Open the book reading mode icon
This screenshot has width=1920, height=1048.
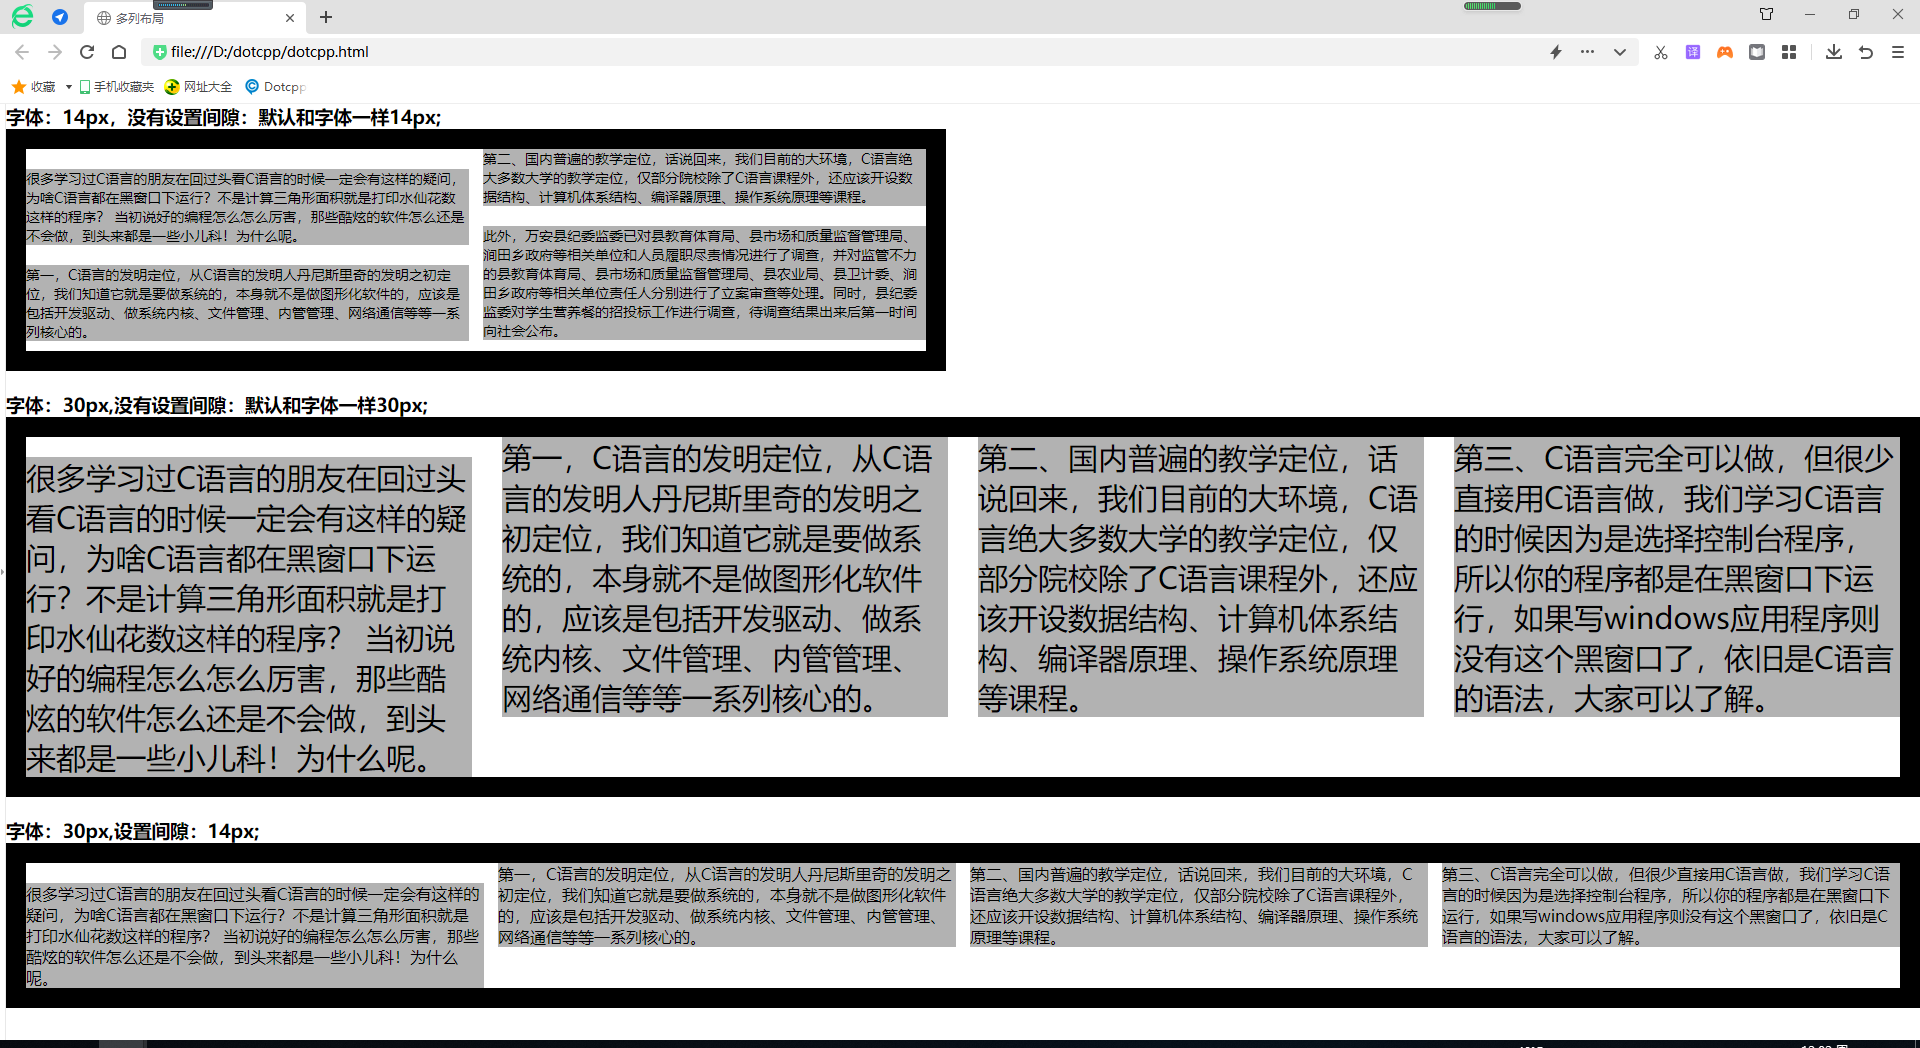pyautogui.click(x=1757, y=52)
